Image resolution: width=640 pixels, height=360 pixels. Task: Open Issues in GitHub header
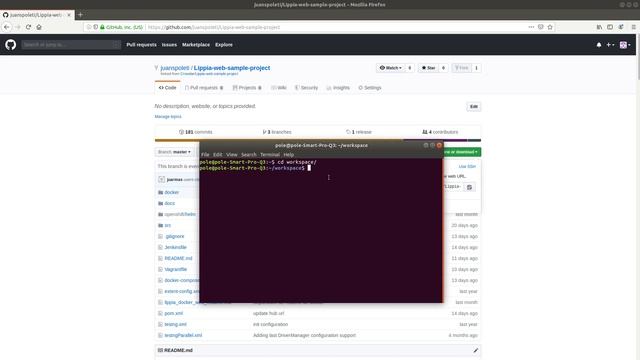[x=169, y=45]
